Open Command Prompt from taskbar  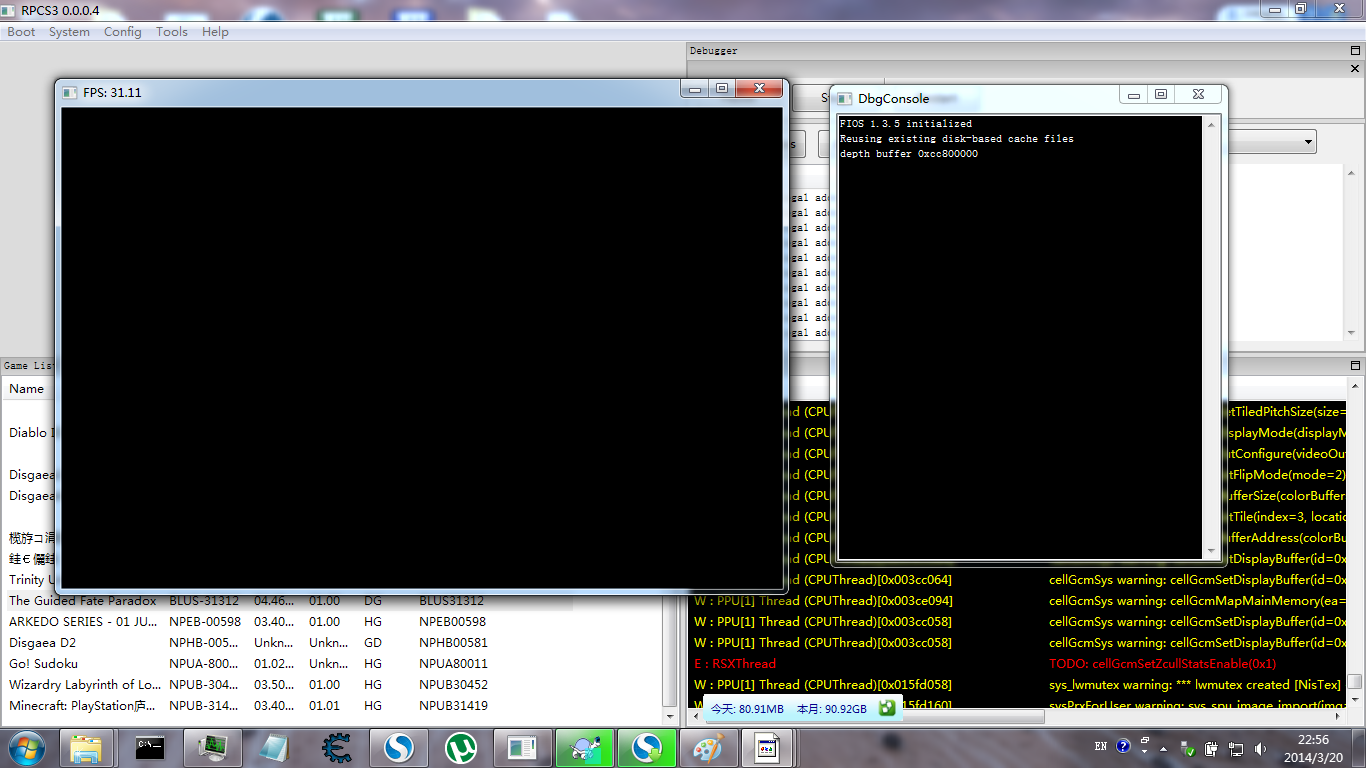pyautogui.click(x=149, y=747)
